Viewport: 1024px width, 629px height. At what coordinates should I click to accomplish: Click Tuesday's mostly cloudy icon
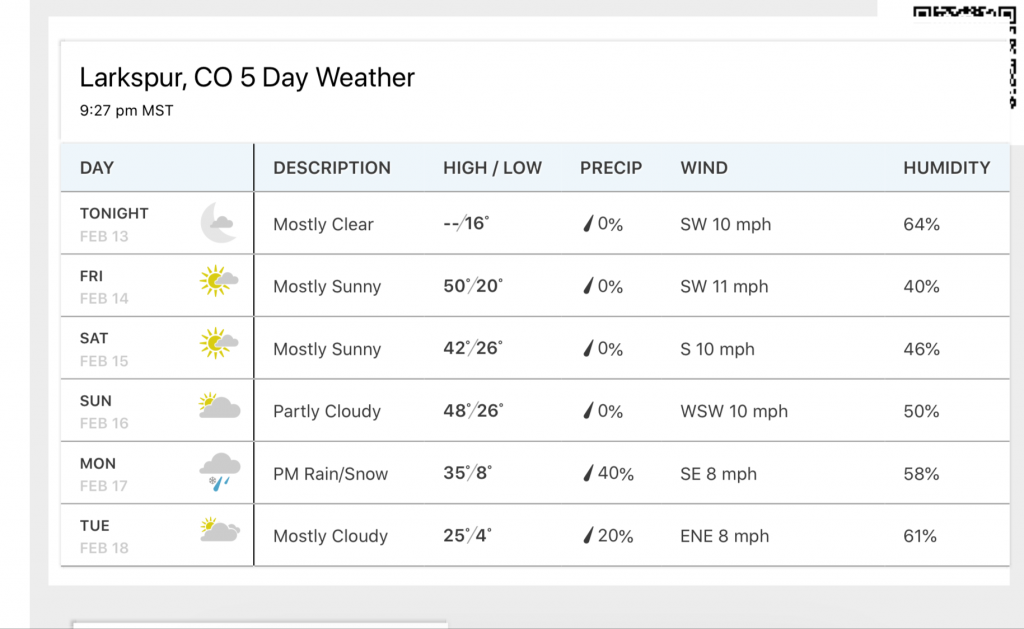(219, 530)
